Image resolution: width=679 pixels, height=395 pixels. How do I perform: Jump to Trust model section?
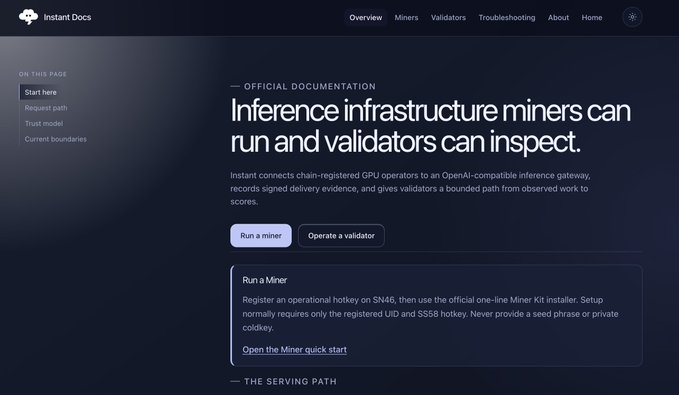point(44,123)
